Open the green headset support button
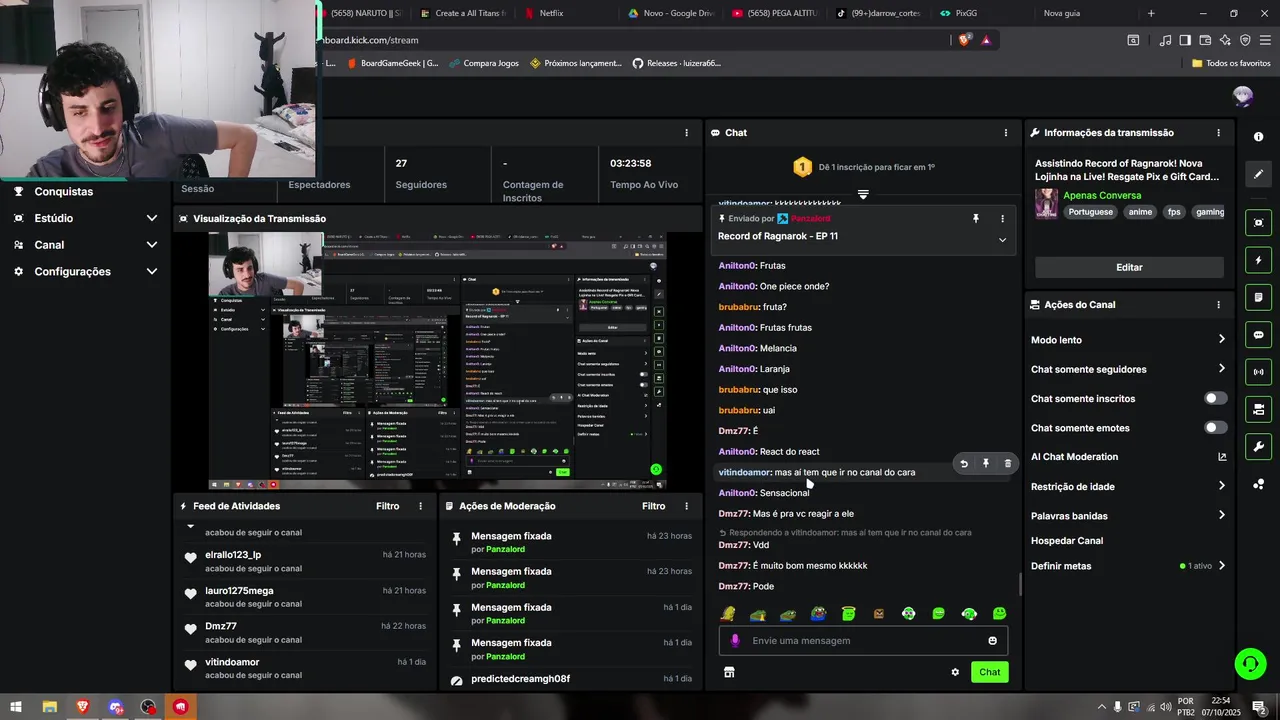1280x720 pixels. (1249, 664)
